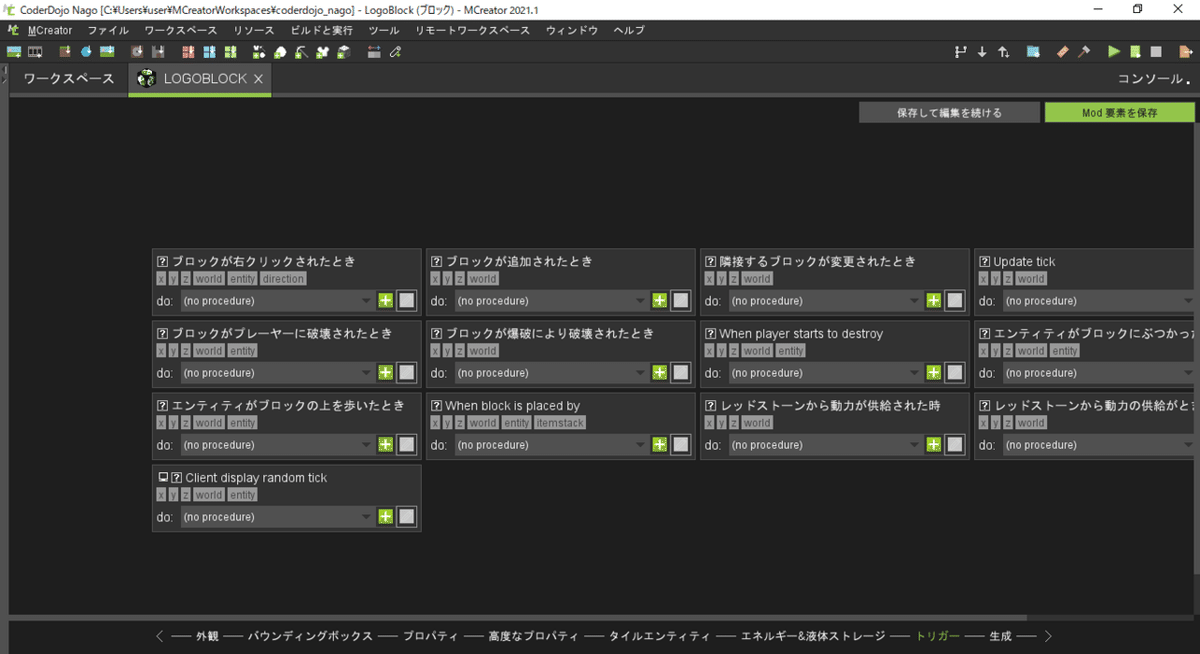This screenshot has height=654, width=1200.
Task: Click the push changes up-arrow toolbar icon
Action: 1003,51
